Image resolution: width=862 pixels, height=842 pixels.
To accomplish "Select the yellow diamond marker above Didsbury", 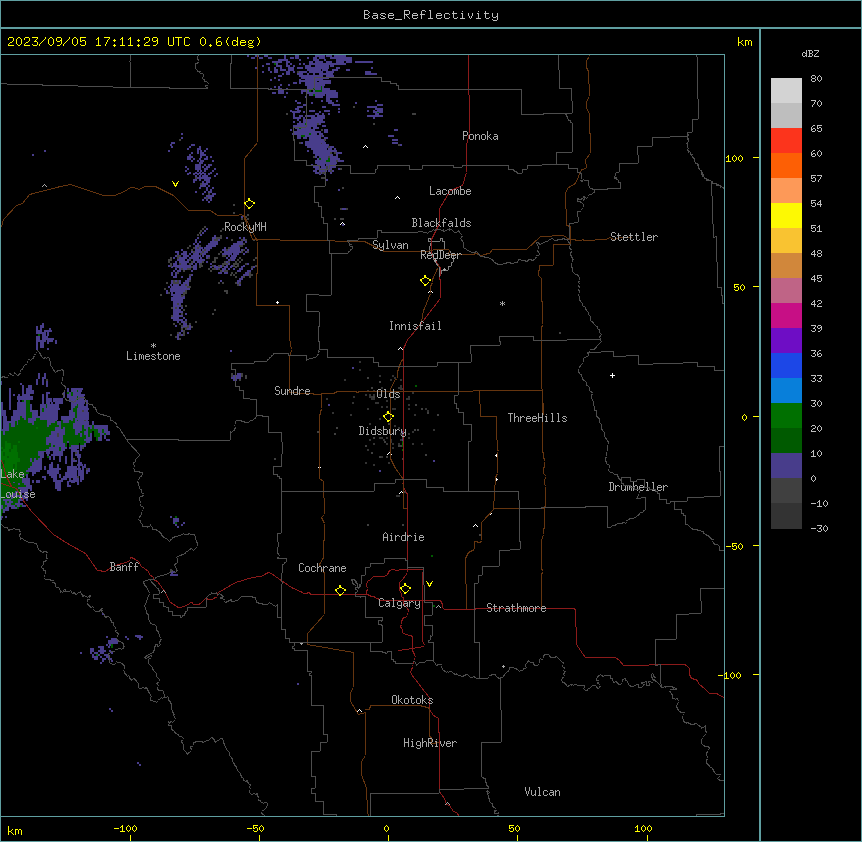I will [388, 417].
